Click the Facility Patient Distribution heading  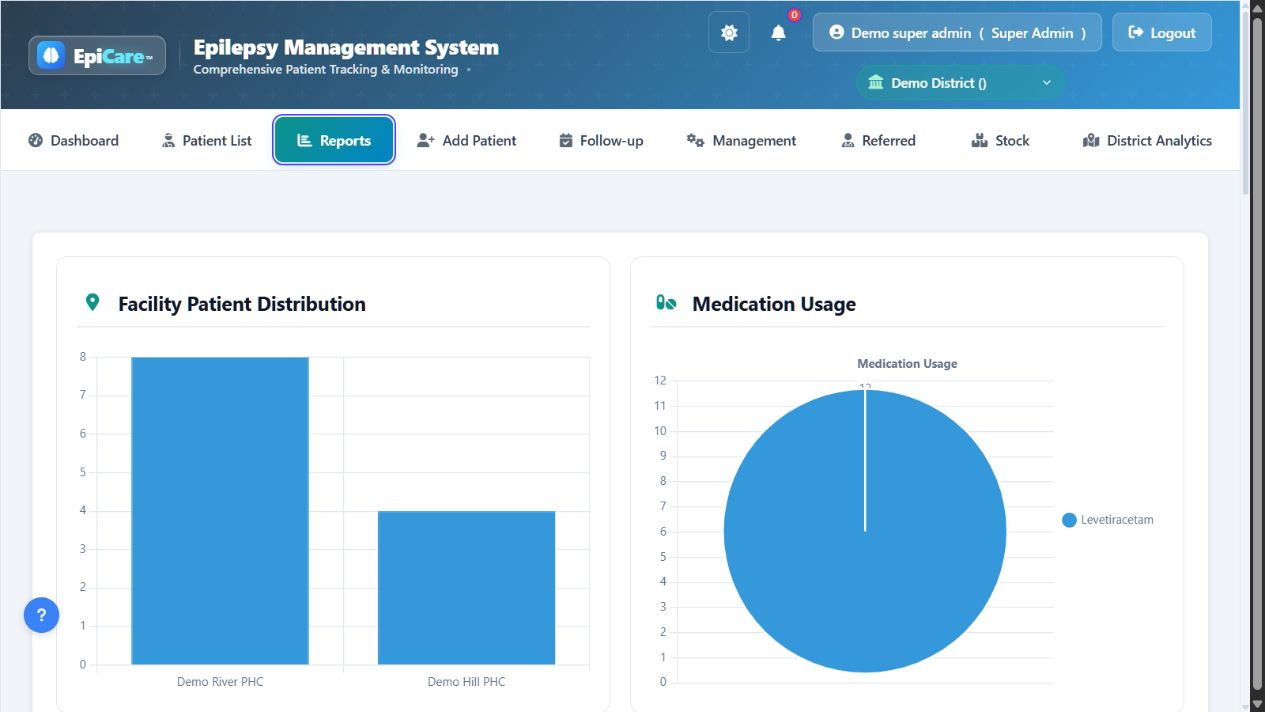[242, 304]
